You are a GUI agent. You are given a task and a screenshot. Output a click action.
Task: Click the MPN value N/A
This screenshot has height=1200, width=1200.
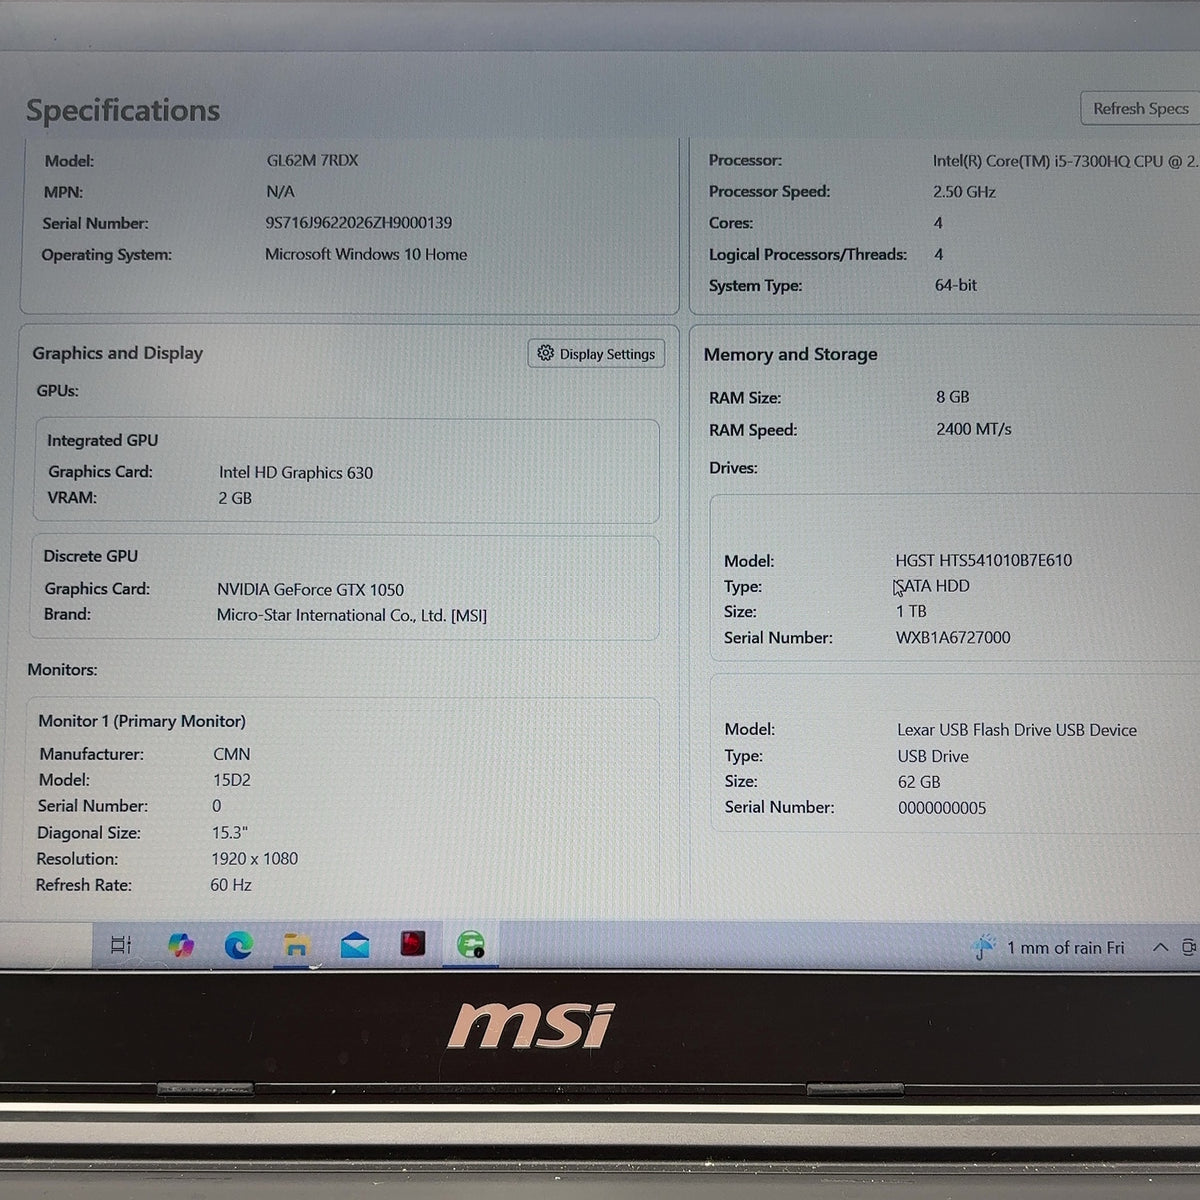coord(280,191)
